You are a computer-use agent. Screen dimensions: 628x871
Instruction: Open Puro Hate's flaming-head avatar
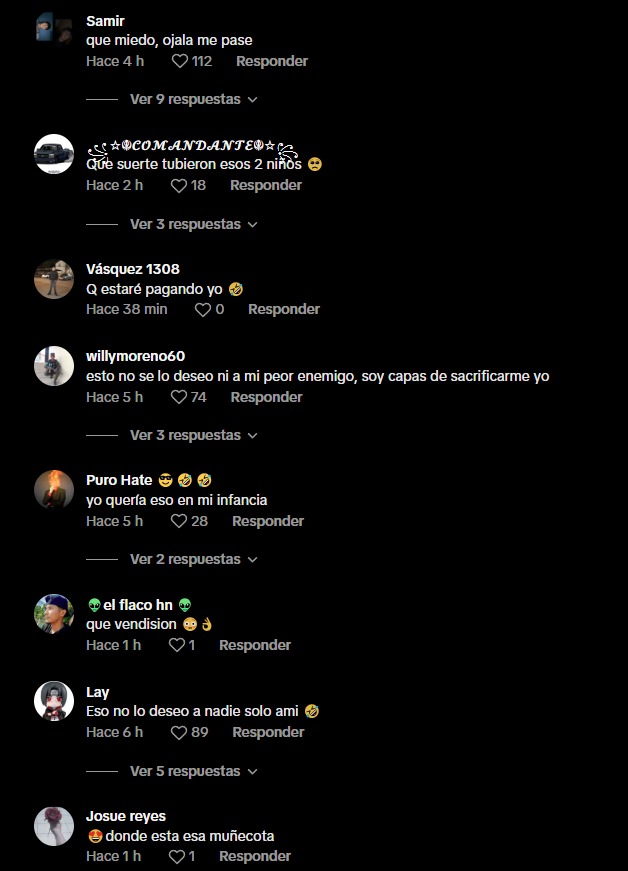point(54,490)
